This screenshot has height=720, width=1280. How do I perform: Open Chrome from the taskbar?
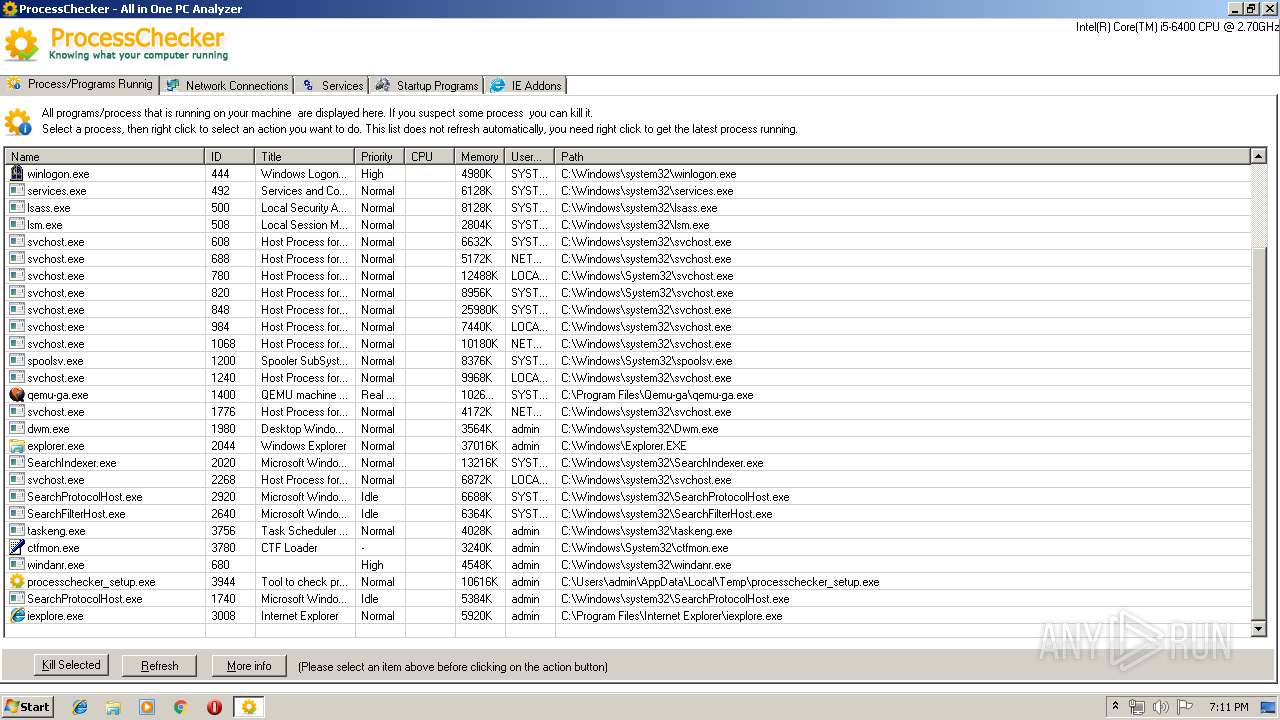[181, 707]
